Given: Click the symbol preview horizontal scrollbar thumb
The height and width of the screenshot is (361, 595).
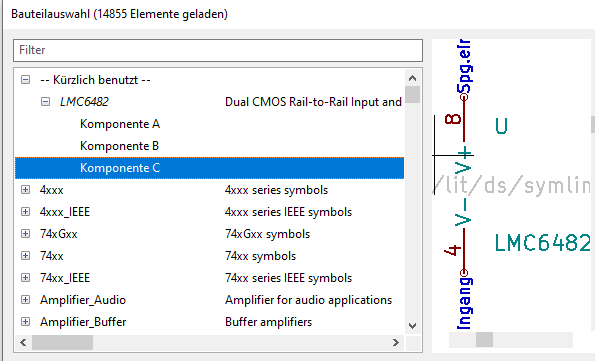Looking at the screenshot, I should point(485,340).
